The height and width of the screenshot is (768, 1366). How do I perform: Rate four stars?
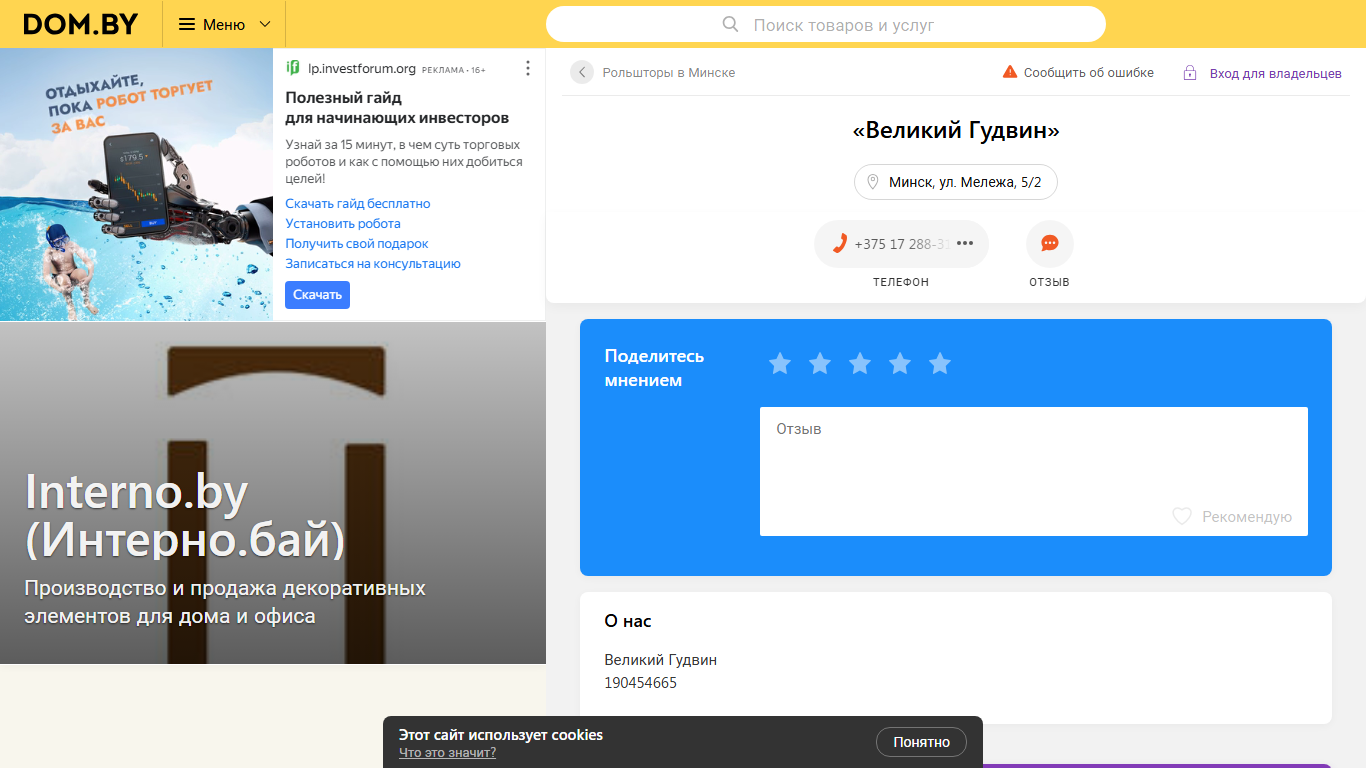(x=900, y=364)
